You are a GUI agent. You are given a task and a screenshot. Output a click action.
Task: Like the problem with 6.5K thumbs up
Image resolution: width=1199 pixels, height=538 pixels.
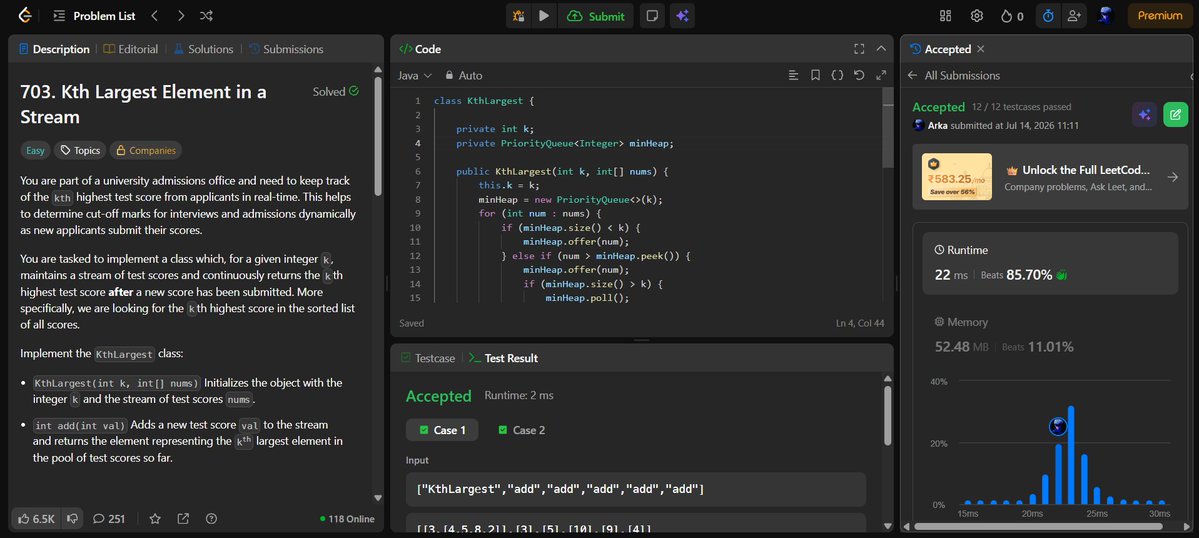click(37, 518)
